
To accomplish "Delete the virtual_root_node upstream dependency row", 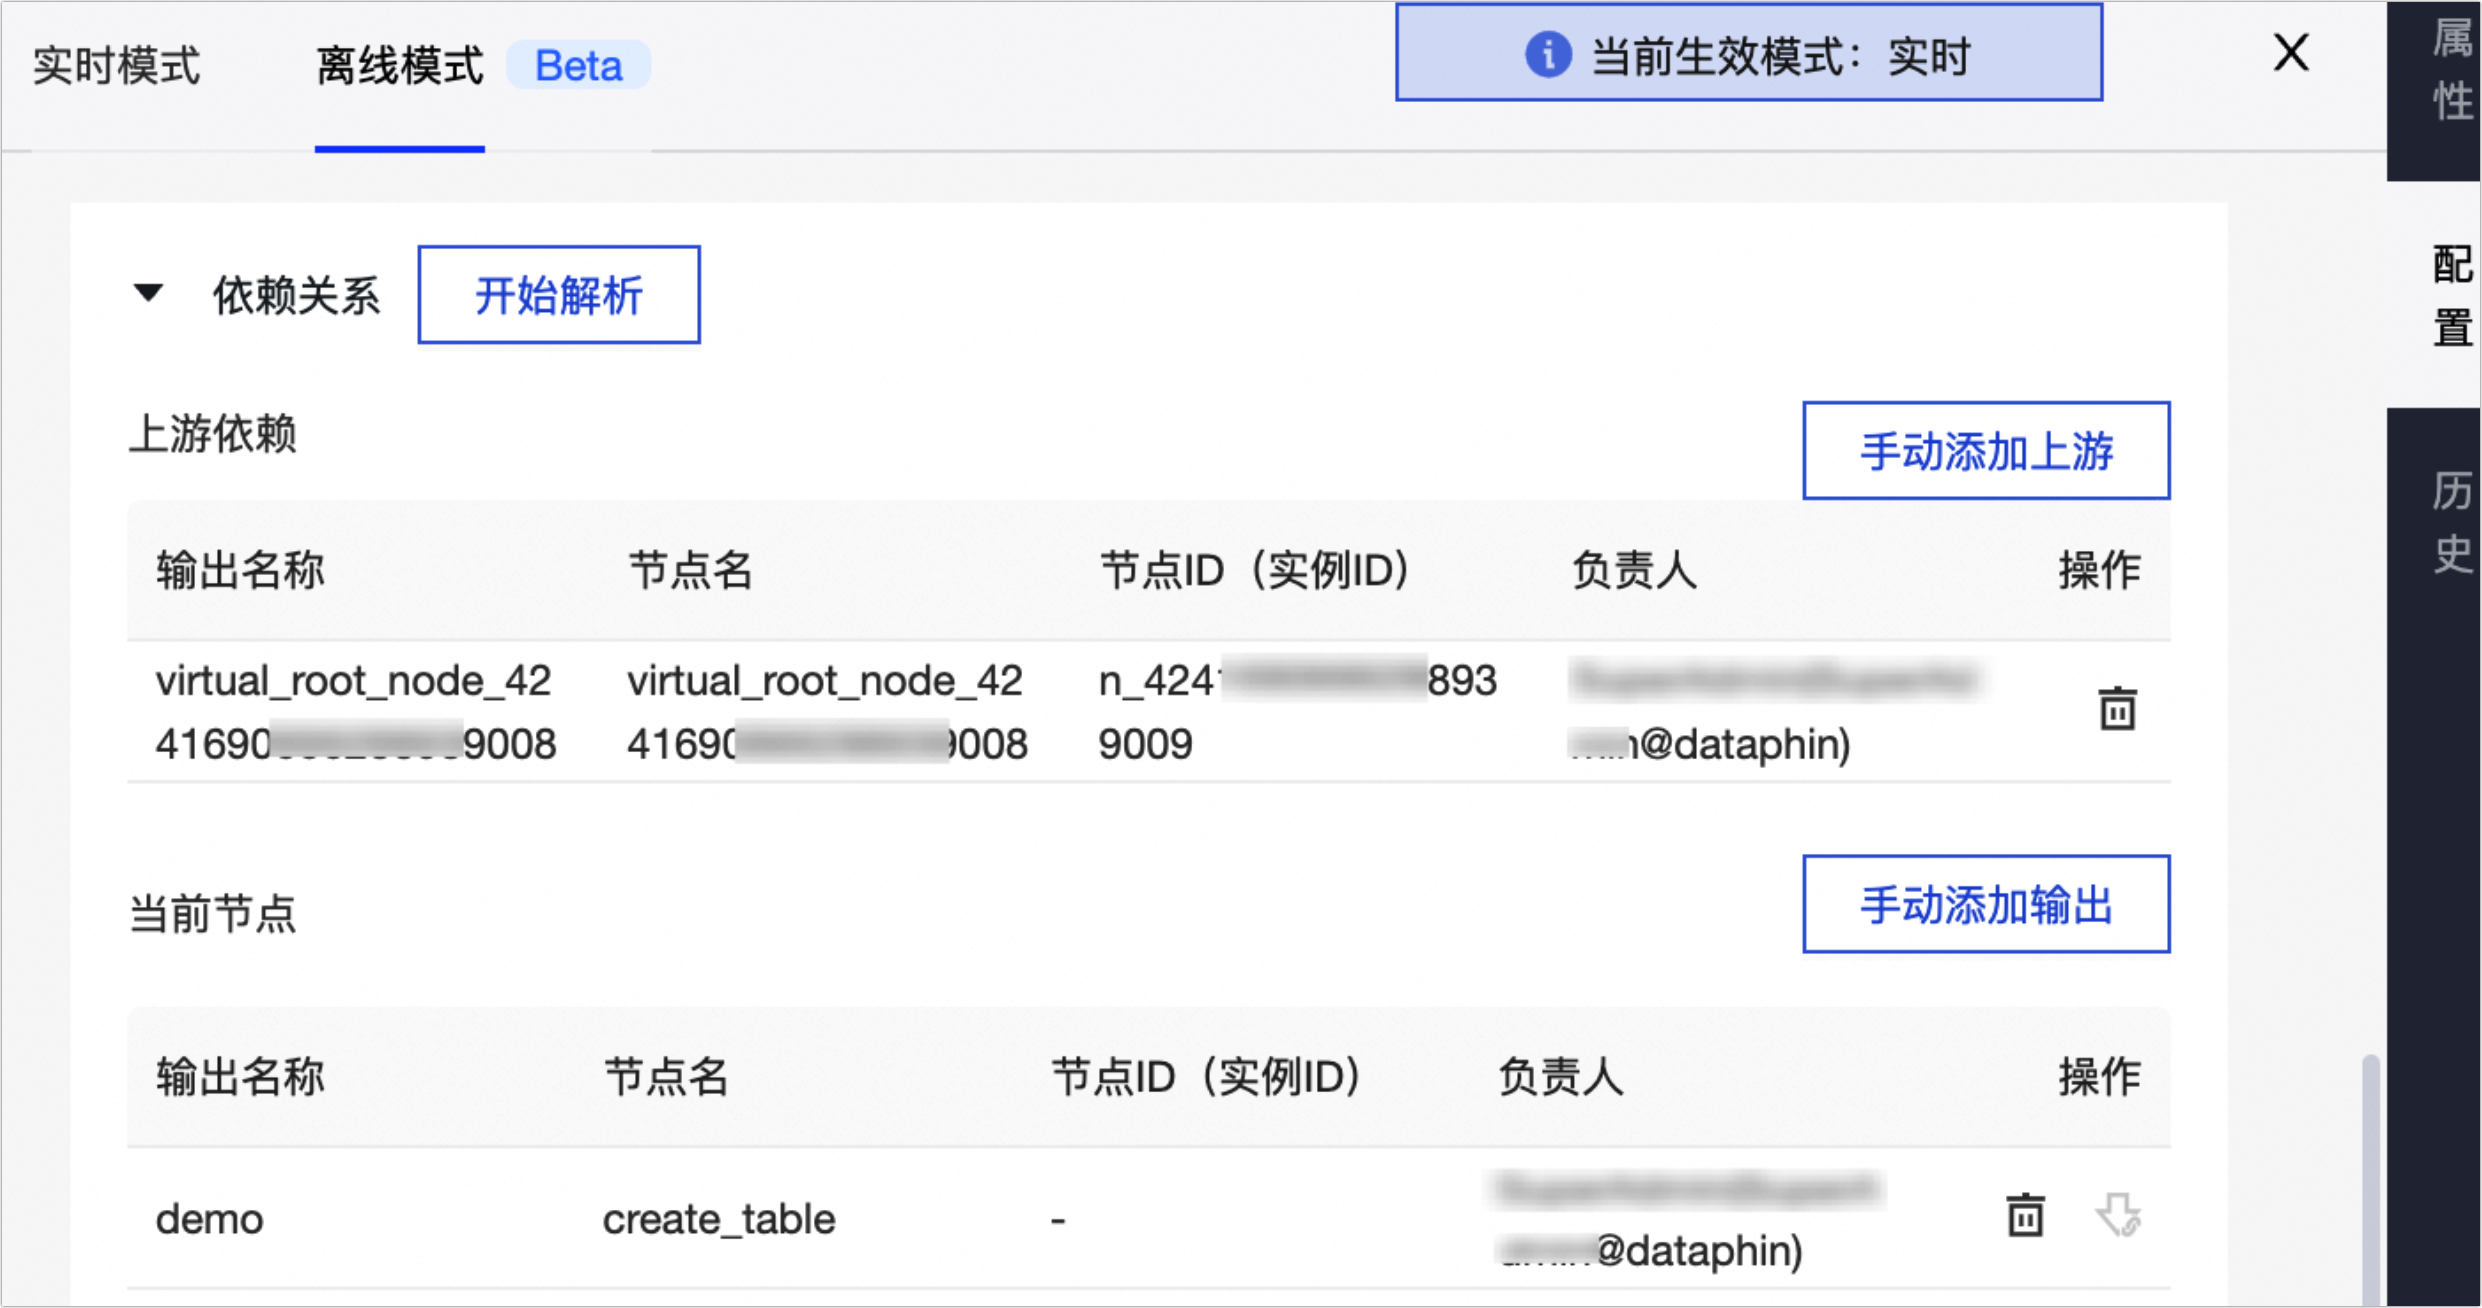I will (x=2116, y=709).
